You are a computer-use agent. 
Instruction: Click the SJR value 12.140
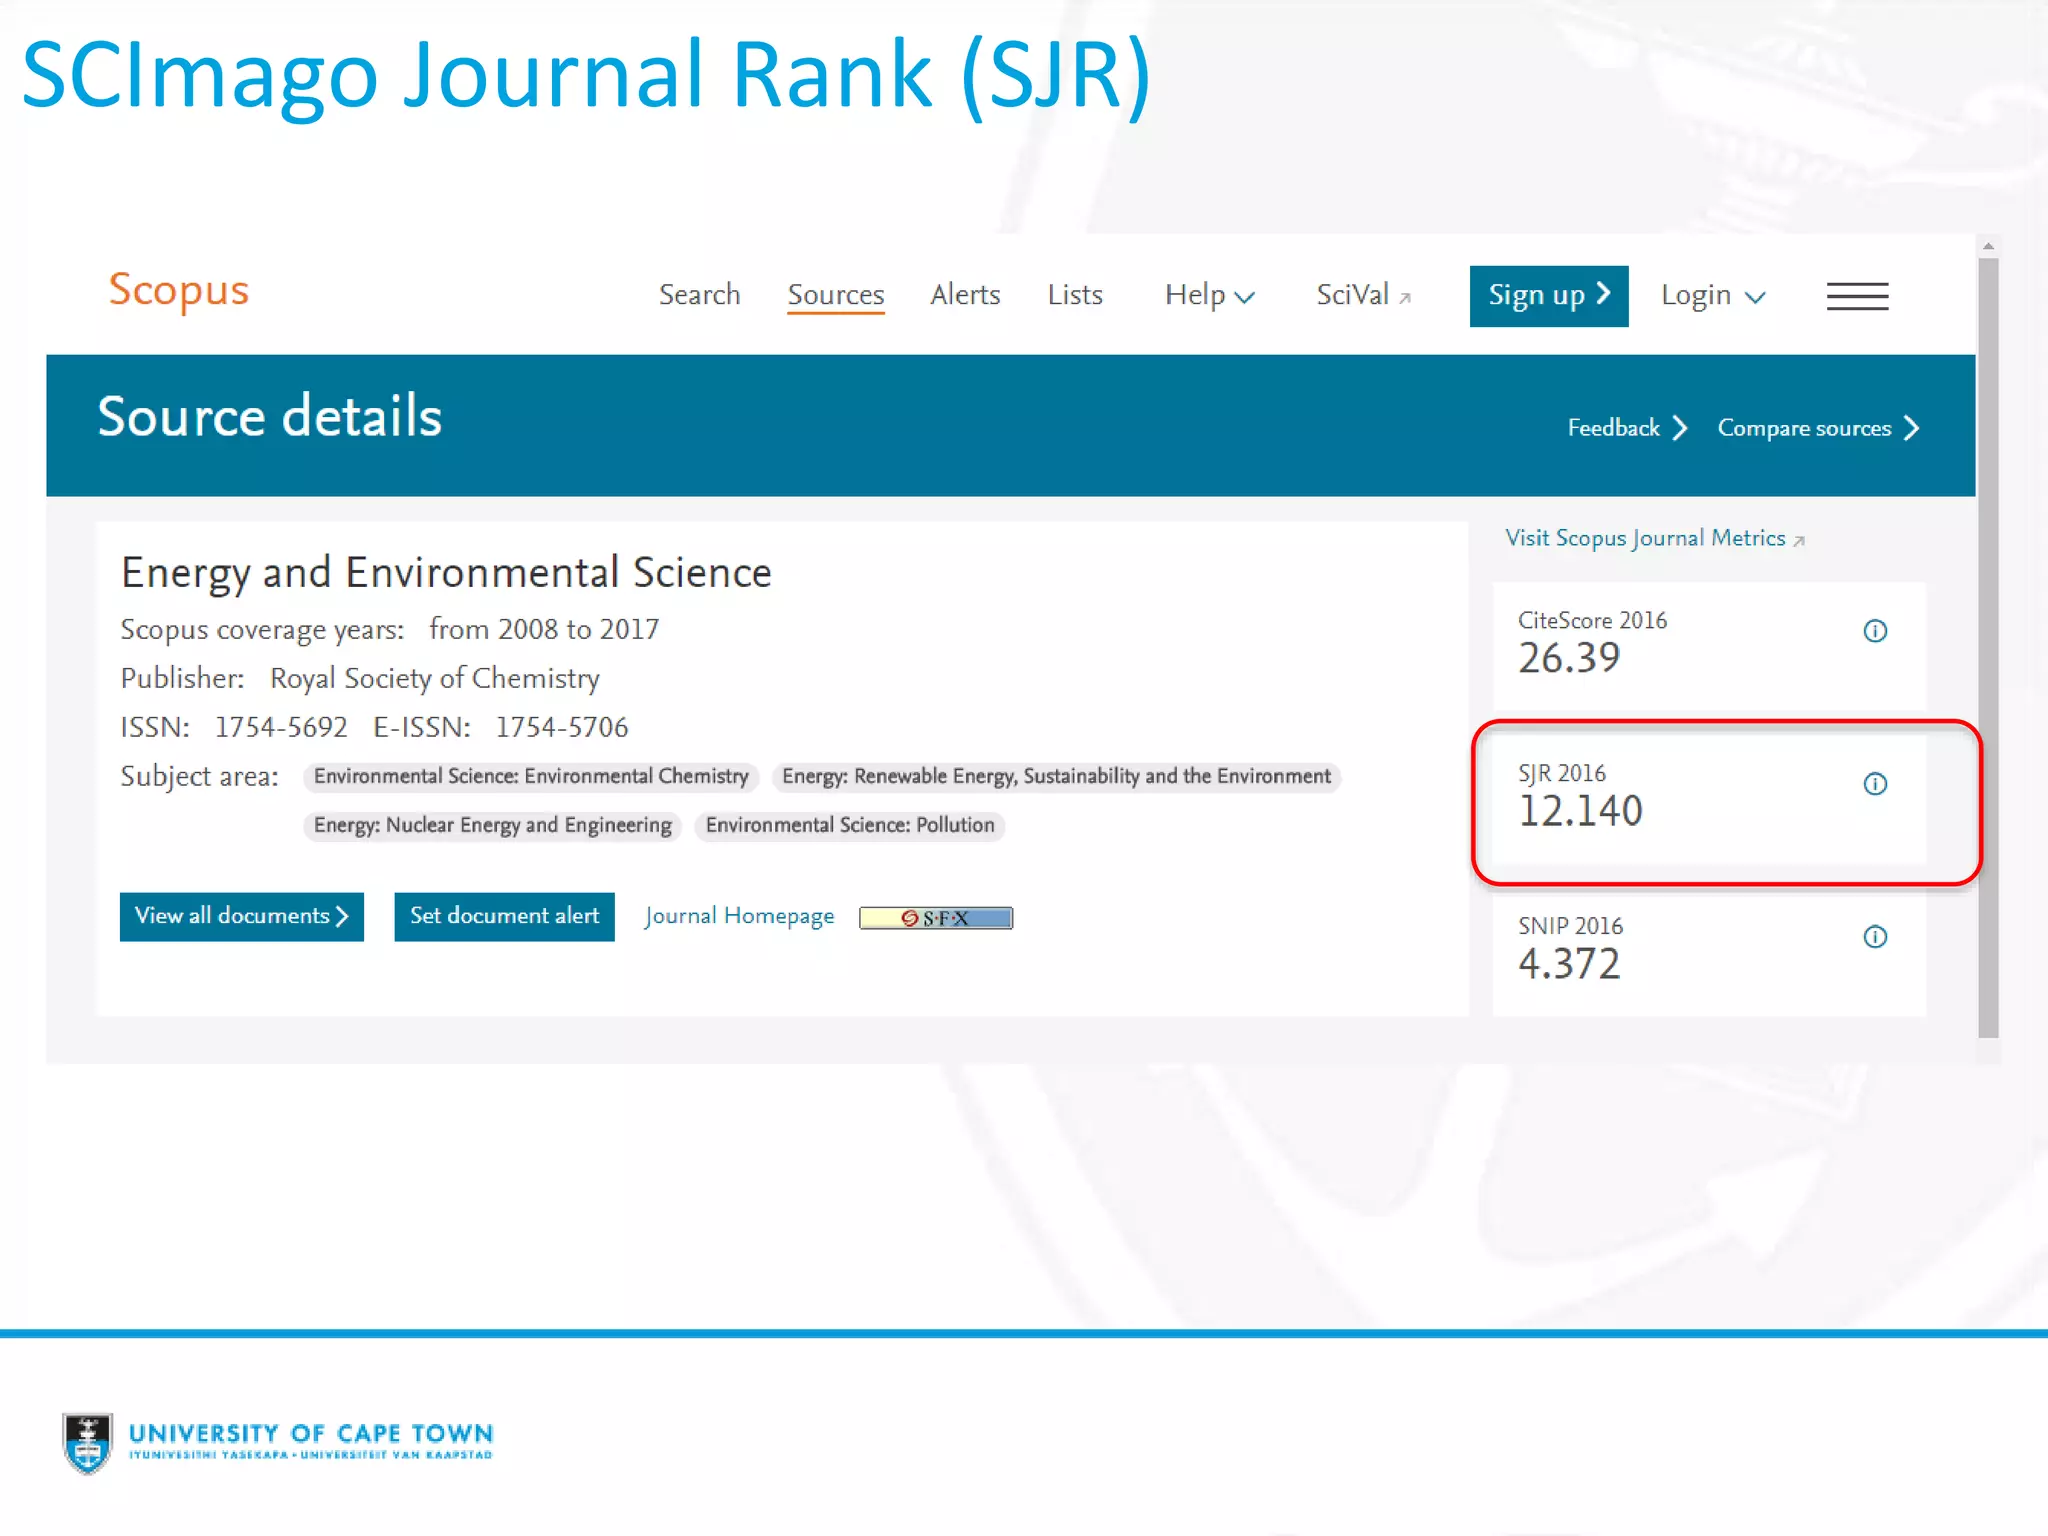1580,811
